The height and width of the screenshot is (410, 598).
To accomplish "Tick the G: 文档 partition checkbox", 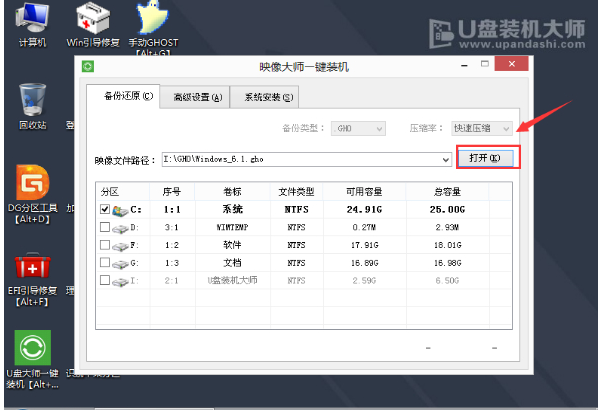I will 105,262.
